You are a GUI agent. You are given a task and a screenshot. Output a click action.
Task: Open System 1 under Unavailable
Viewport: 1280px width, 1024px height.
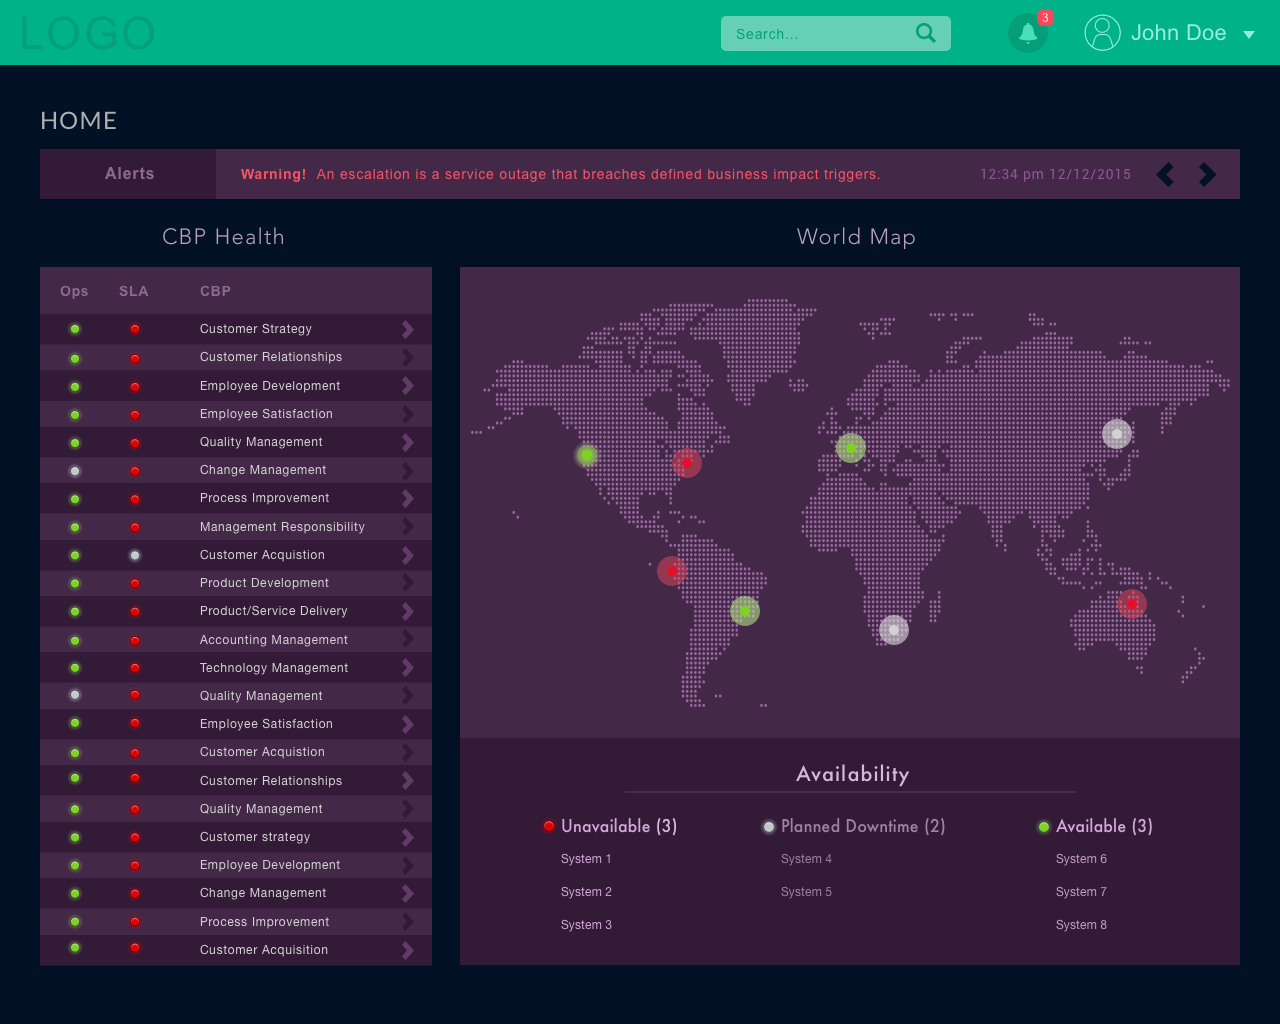[x=586, y=859]
